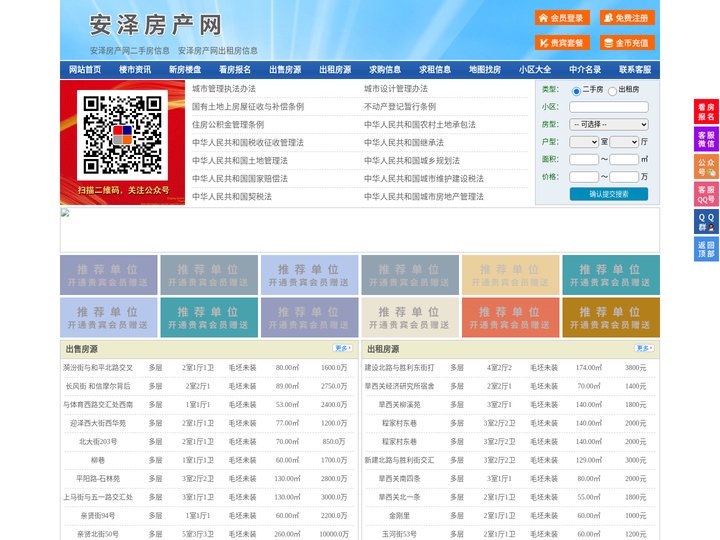
Task: Click the 安泽房产网 site logo
Action: [x=156, y=25]
